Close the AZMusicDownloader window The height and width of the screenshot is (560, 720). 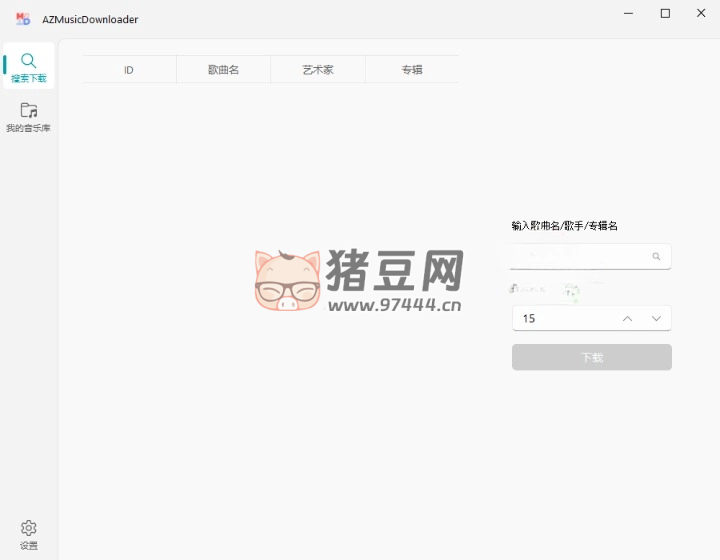click(701, 14)
